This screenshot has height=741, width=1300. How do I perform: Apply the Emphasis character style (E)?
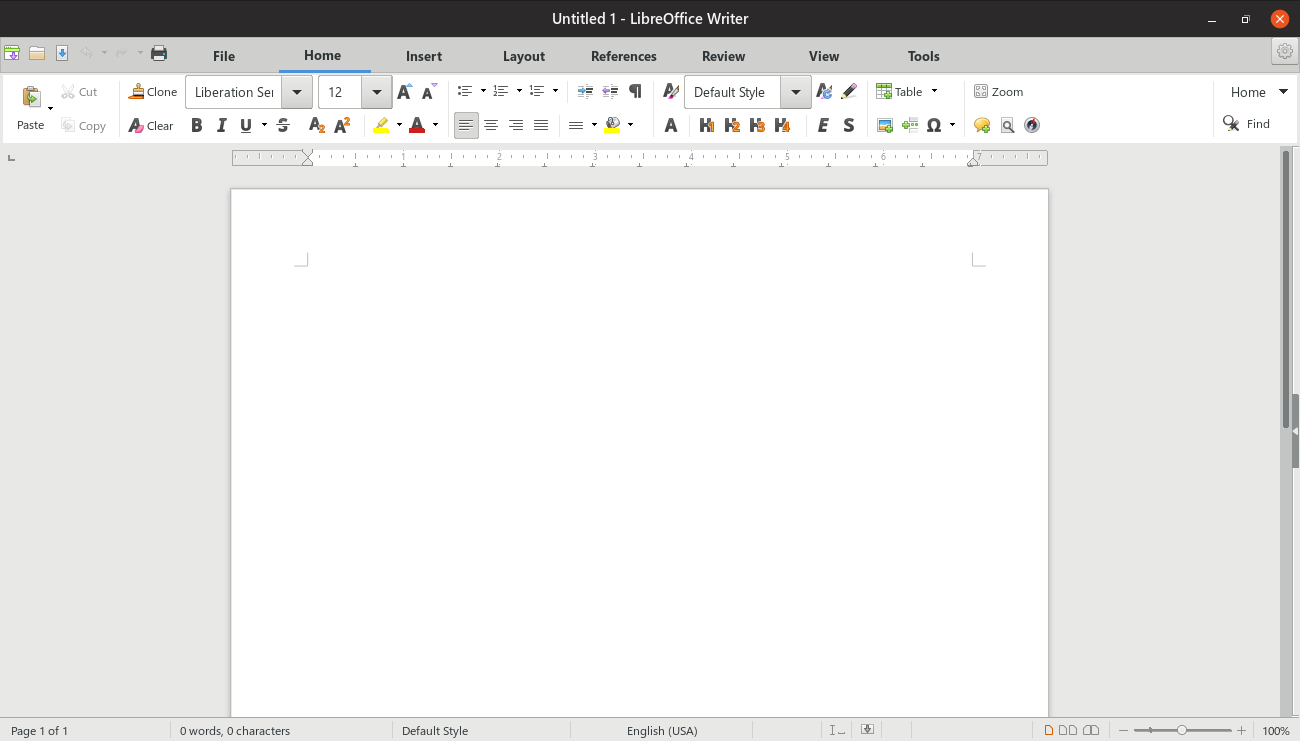click(823, 126)
